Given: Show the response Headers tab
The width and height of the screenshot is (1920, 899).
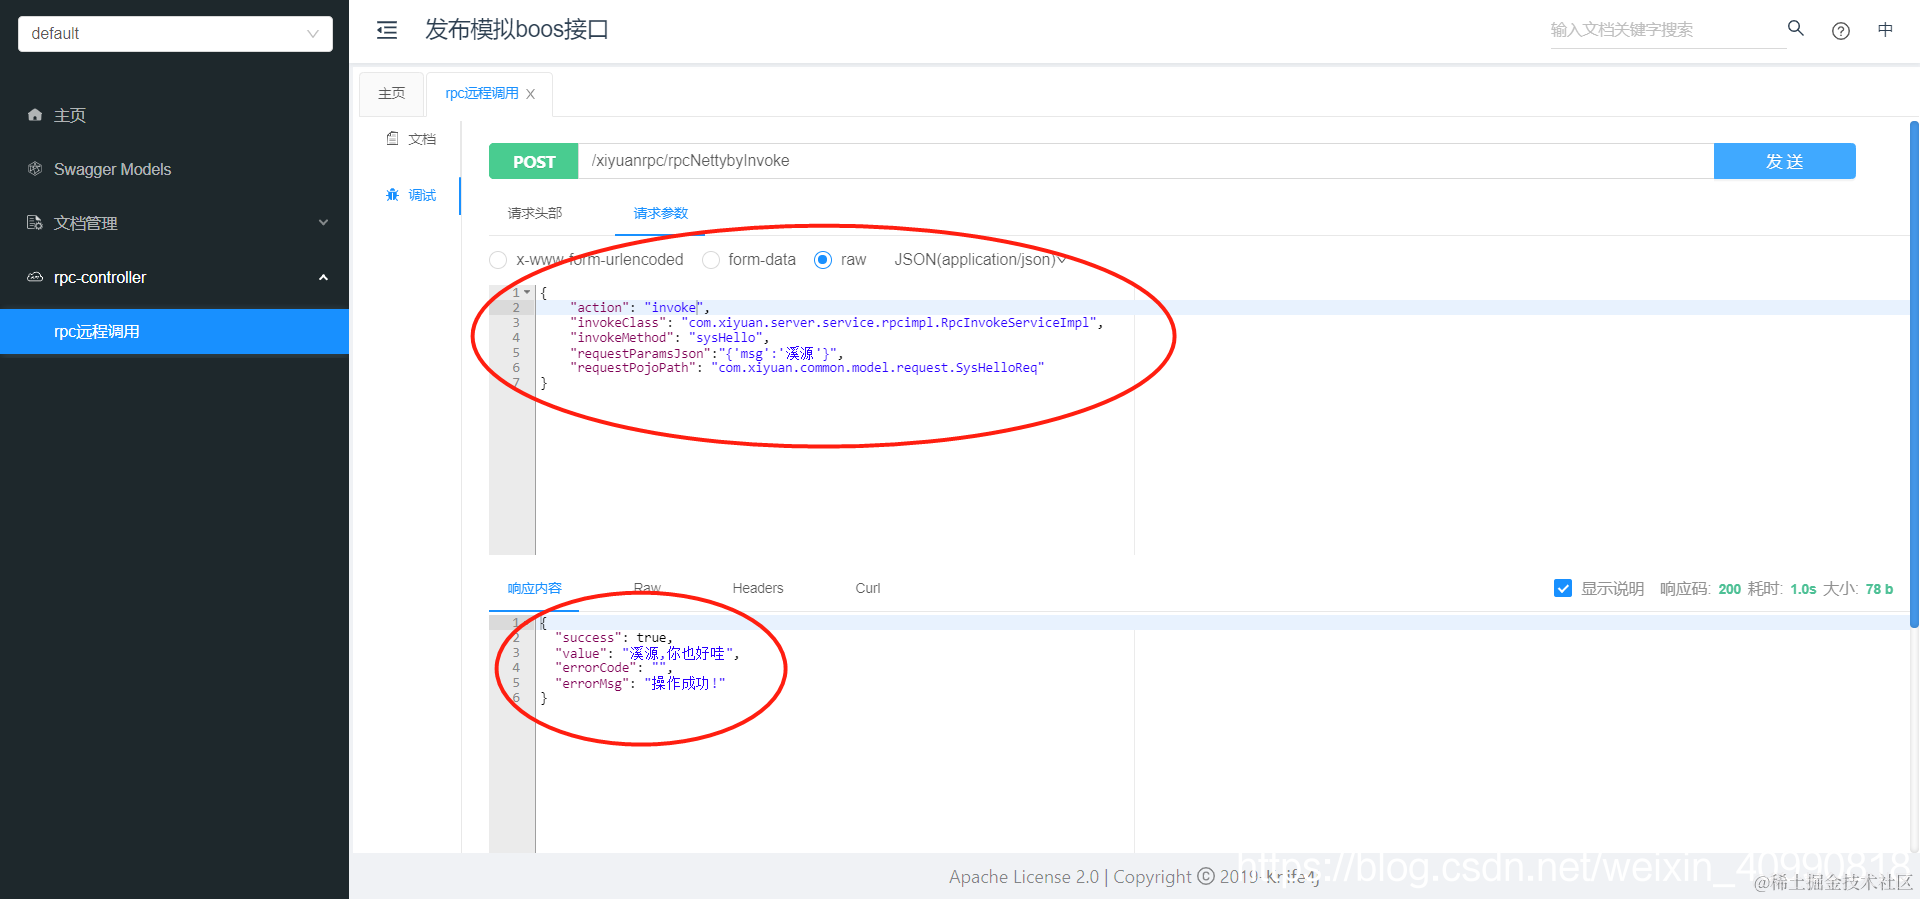Looking at the screenshot, I should [x=758, y=588].
